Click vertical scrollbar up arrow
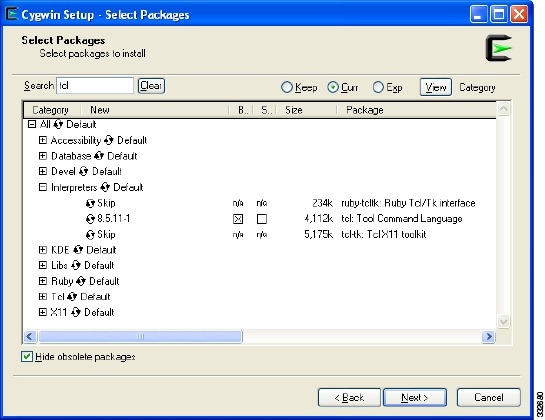The width and height of the screenshot is (545, 420). click(x=503, y=109)
